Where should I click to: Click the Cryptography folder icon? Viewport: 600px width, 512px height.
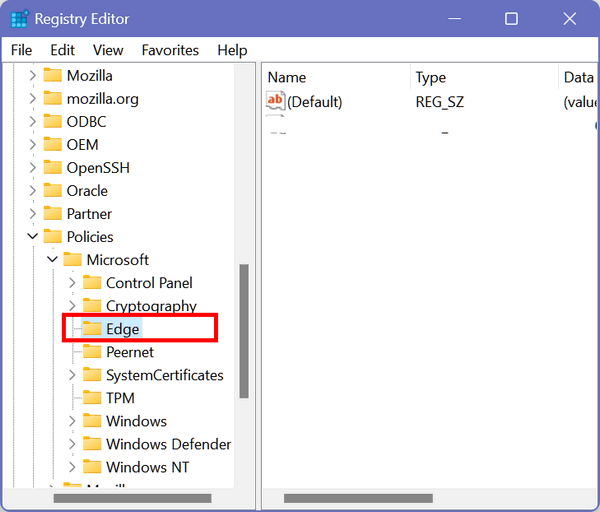point(92,305)
